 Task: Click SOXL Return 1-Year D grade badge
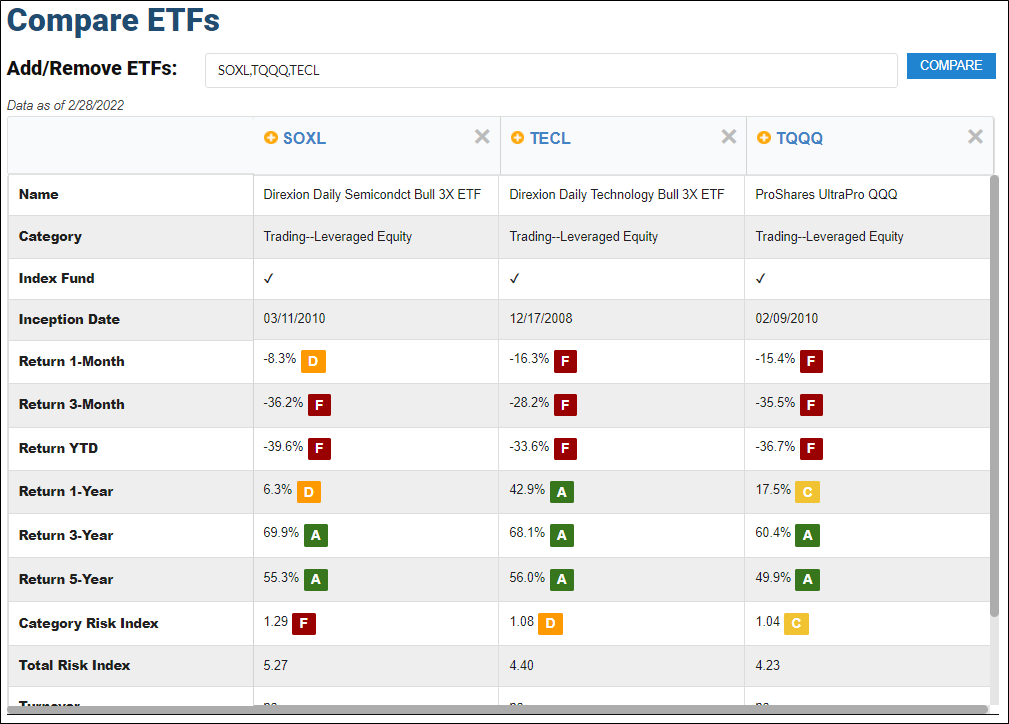coord(309,492)
